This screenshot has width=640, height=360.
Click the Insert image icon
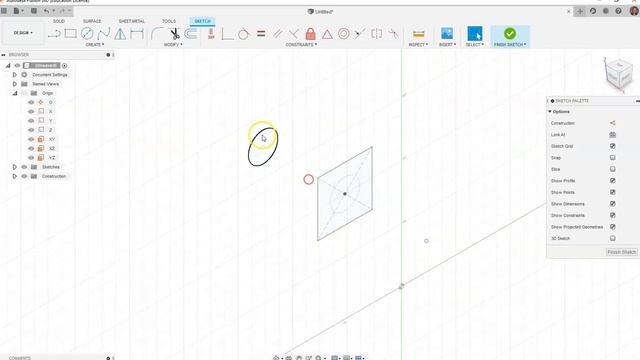[447, 33]
